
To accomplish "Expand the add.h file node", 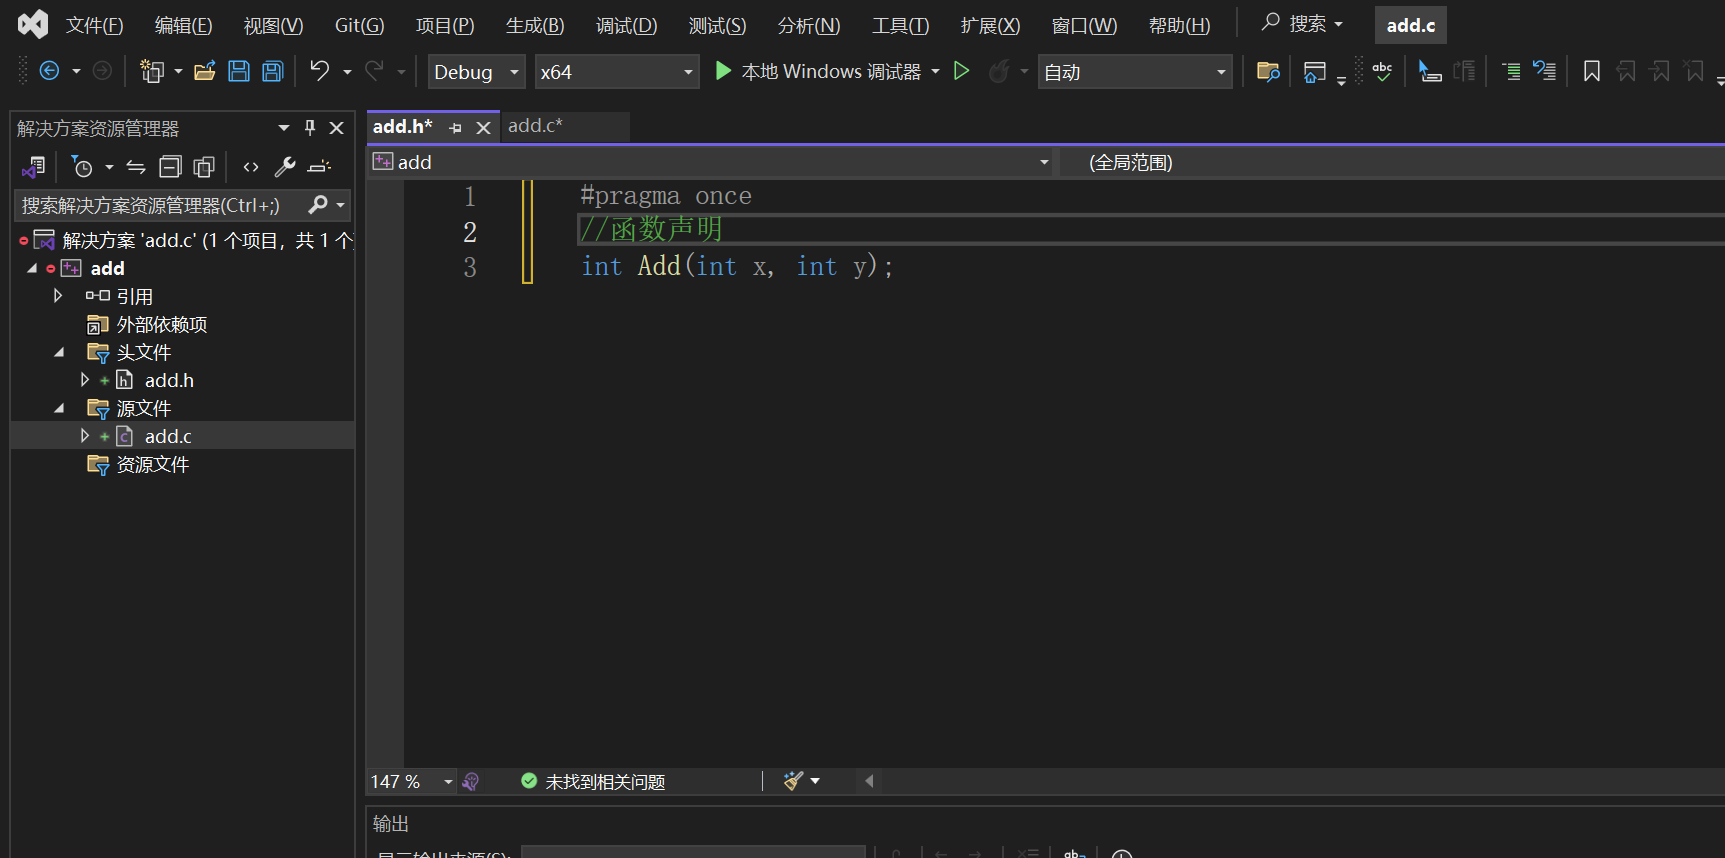I will click(85, 380).
